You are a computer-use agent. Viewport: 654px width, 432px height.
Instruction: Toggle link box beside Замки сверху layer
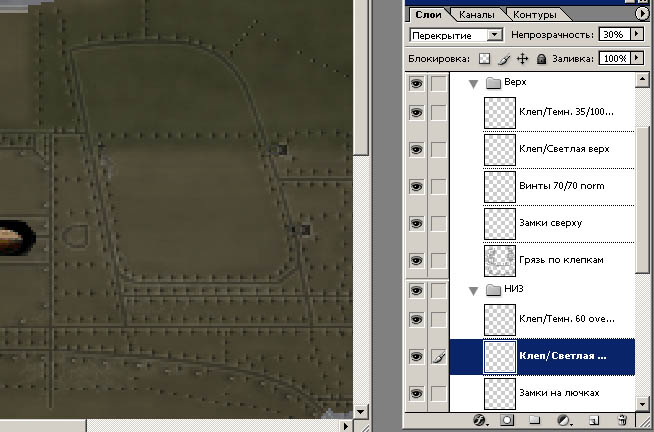coord(438,223)
